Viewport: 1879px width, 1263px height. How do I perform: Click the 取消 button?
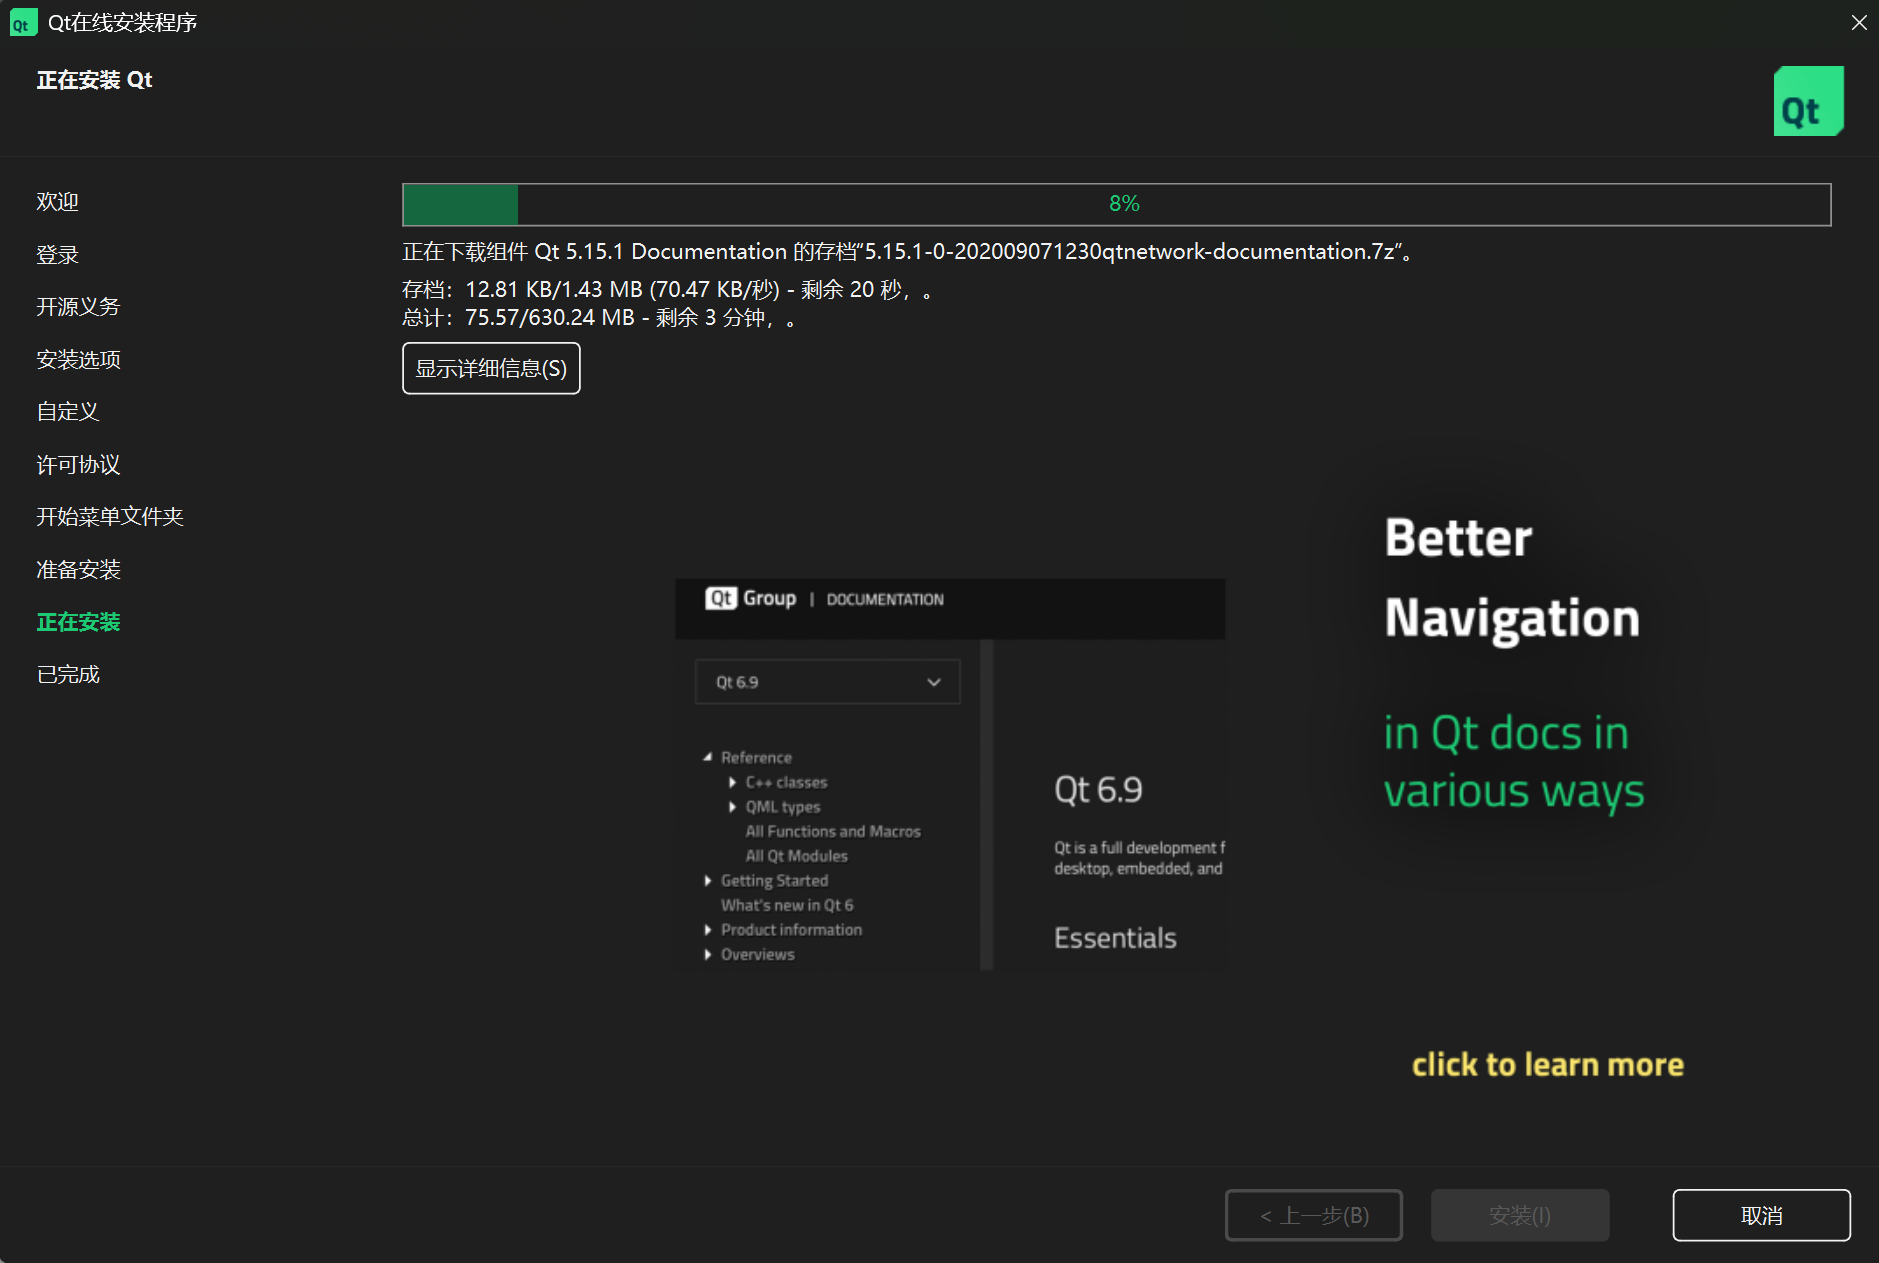[1761, 1215]
